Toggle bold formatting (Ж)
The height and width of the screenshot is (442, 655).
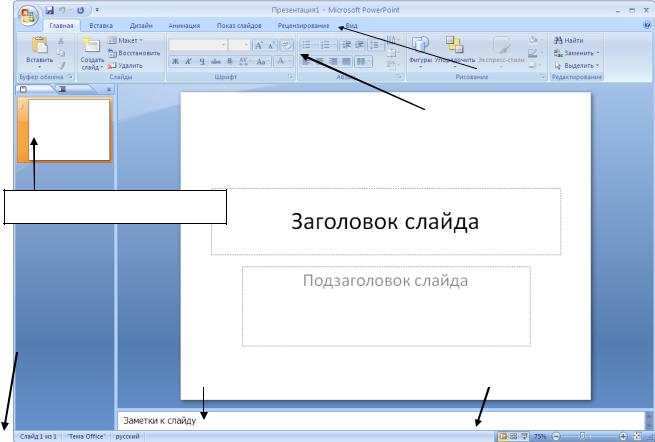174,61
